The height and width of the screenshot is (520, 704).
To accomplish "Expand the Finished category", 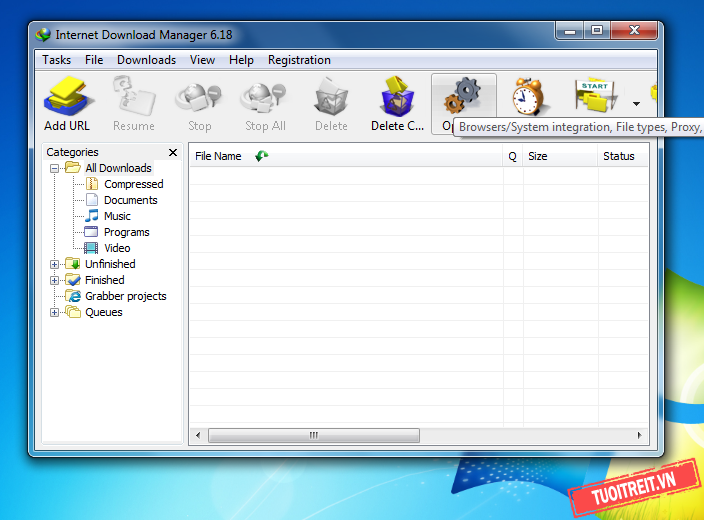I will (55, 280).
